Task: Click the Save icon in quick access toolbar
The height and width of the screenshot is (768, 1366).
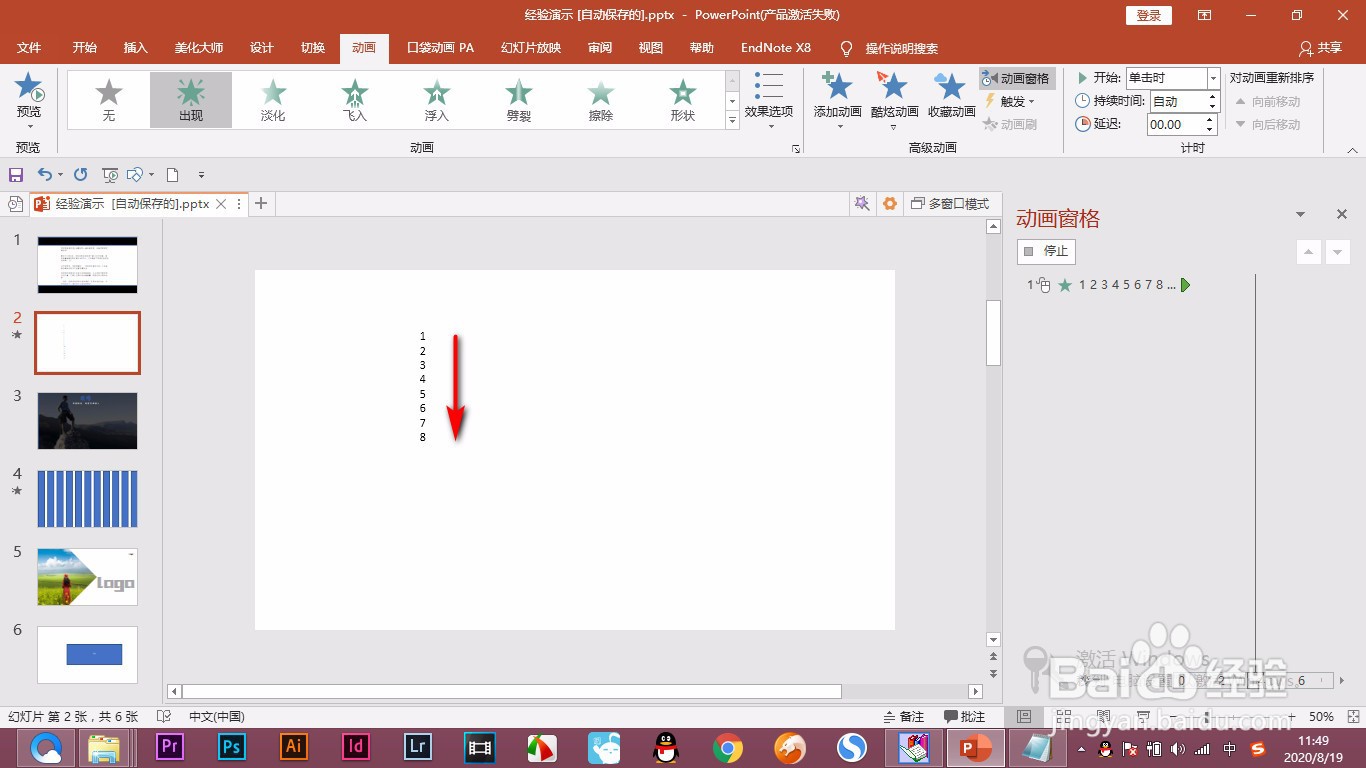Action: (x=15, y=174)
